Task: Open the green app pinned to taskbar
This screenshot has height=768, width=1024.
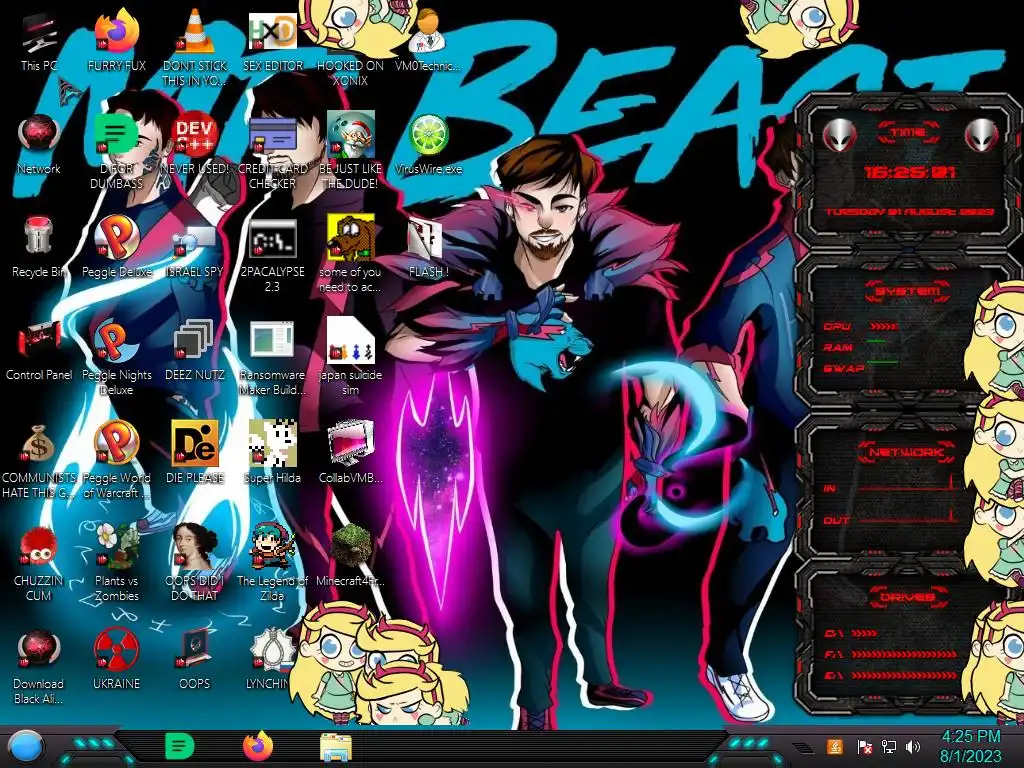Action: pyautogui.click(x=180, y=746)
